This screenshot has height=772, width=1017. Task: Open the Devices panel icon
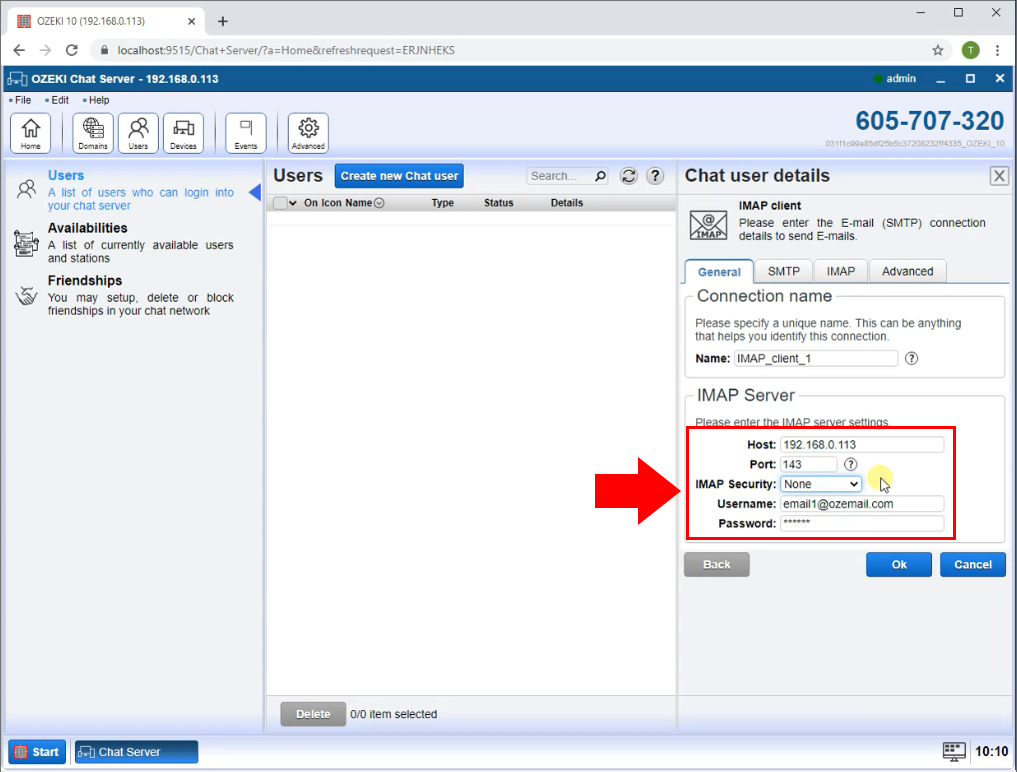pos(183,131)
